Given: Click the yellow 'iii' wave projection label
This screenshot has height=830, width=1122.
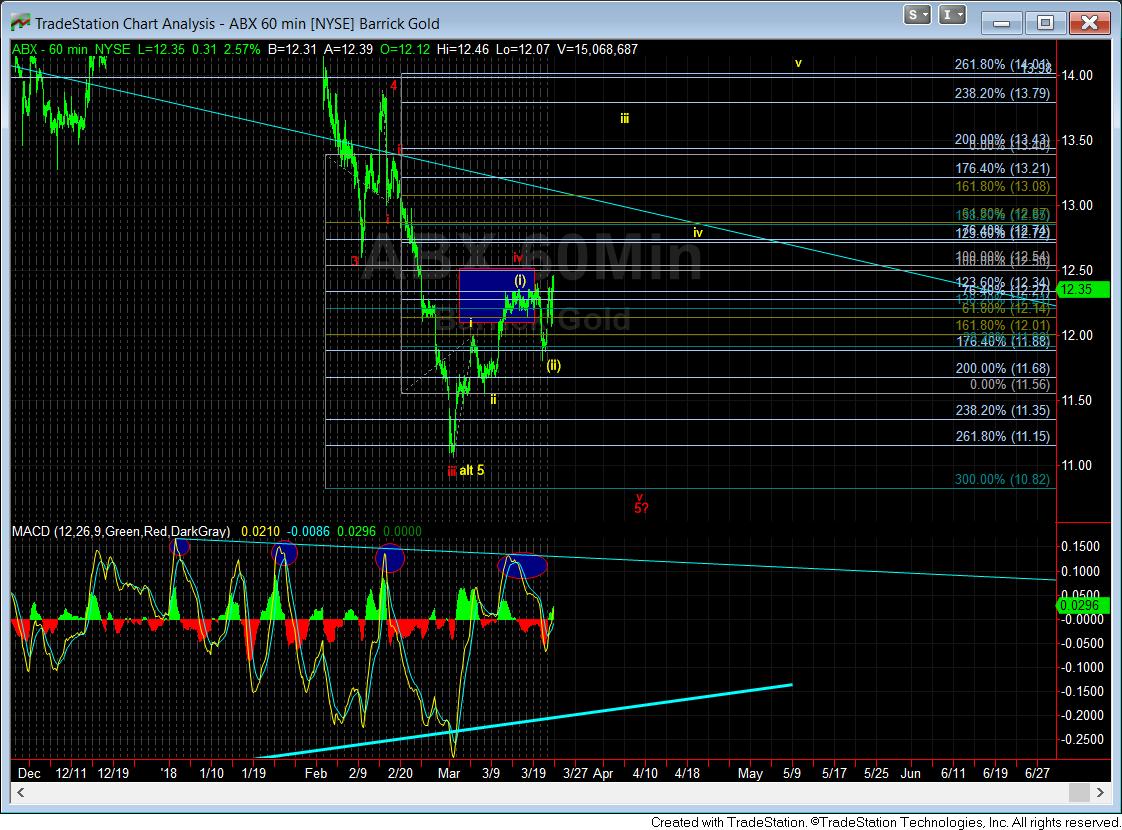Looking at the screenshot, I should [x=624, y=118].
